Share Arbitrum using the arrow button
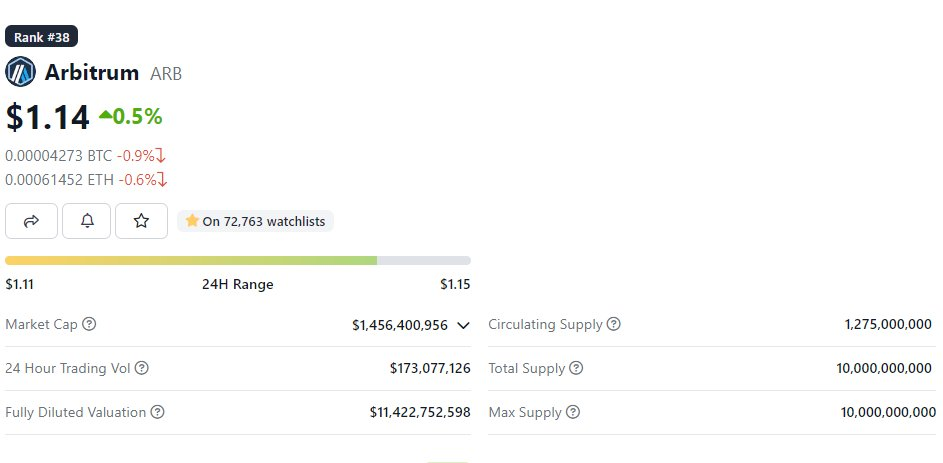This screenshot has height=463, width=943. (x=31, y=221)
